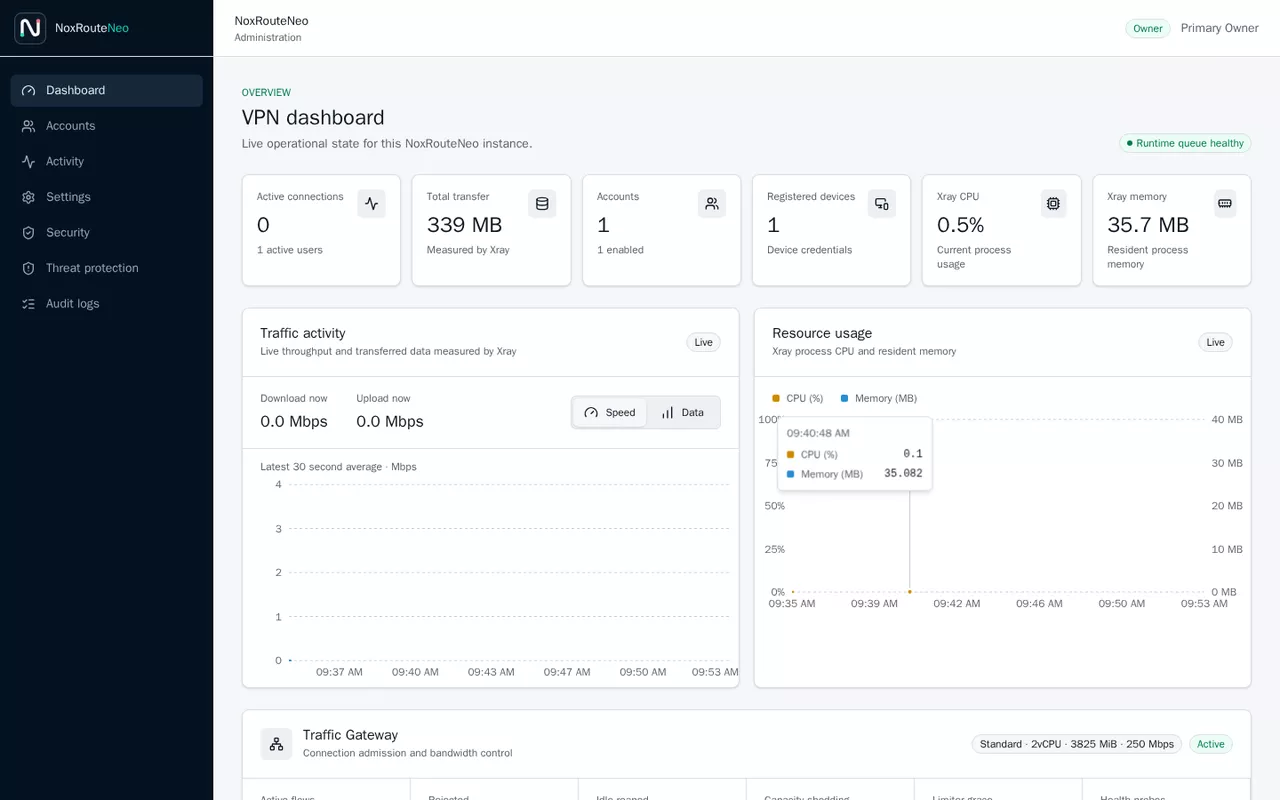The width and height of the screenshot is (1280, 800).
Task: Click the Owner role badge
Action: (1148, 28)
